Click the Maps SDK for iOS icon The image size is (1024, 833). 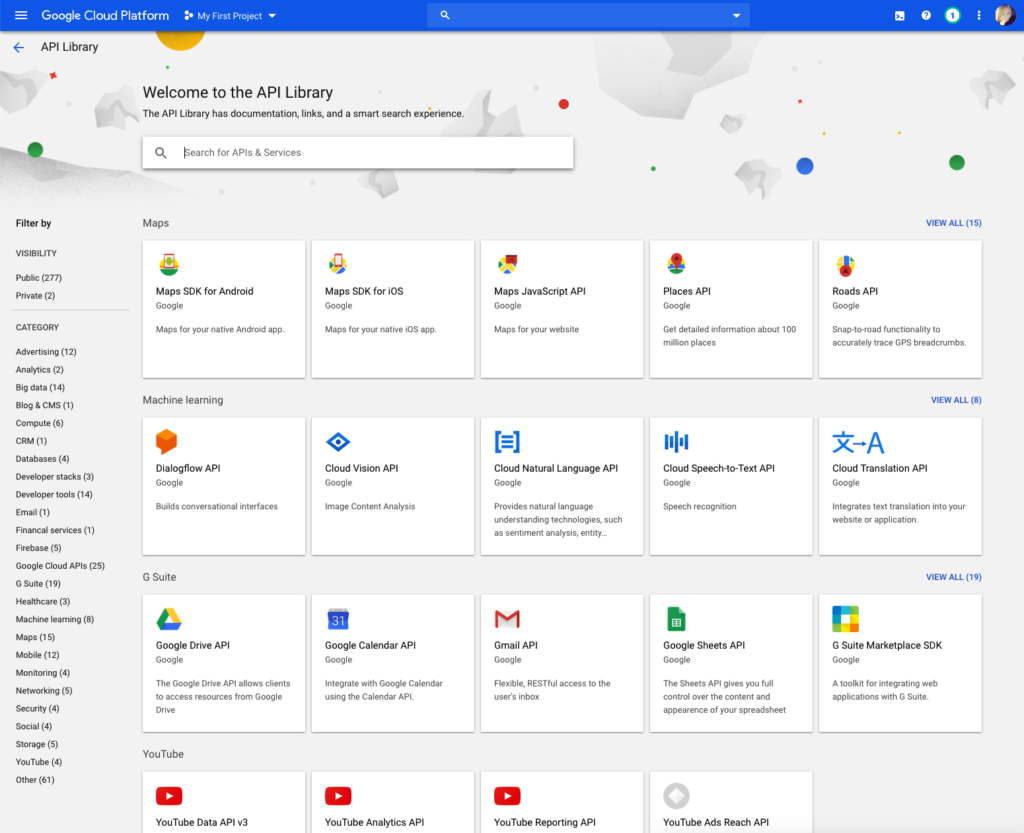(338, 264)
